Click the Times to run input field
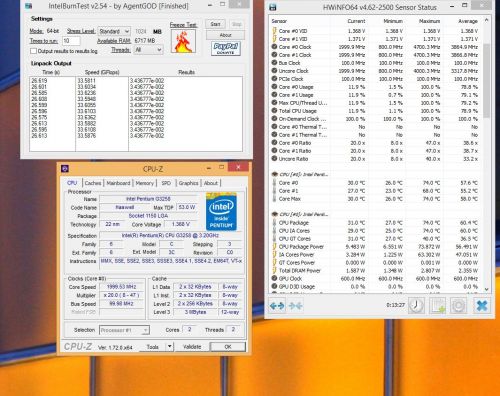 tap(71, 41)
